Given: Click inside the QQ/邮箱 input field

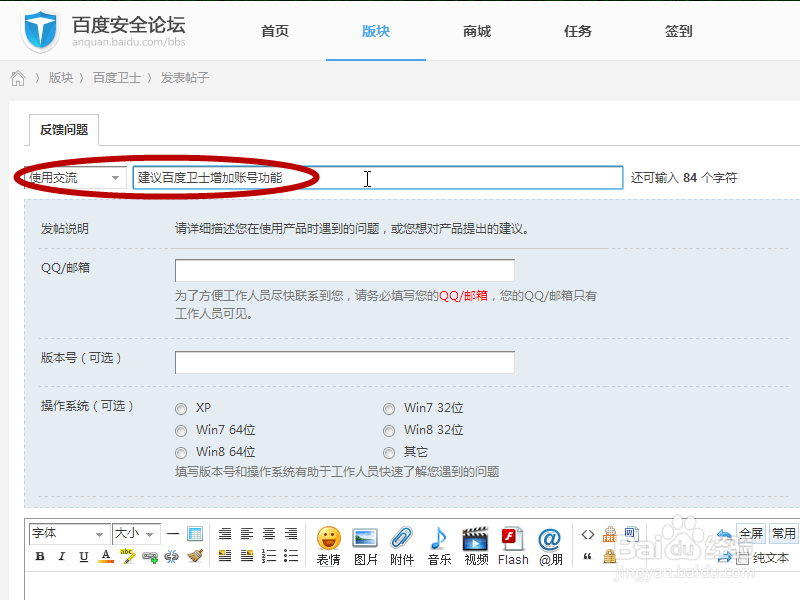Looking at the screenshot, I should 344,270.
